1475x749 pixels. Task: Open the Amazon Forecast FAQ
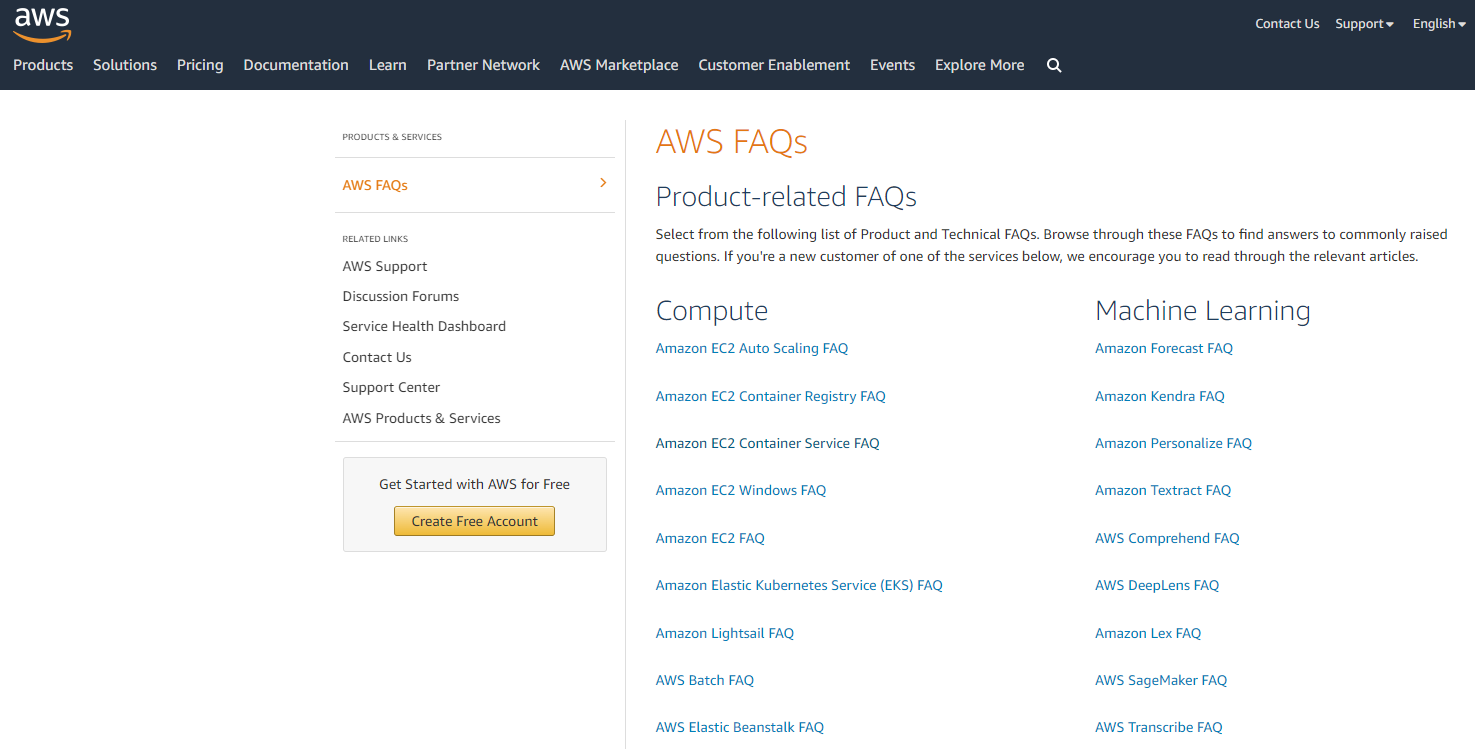tap(1164, 348)
